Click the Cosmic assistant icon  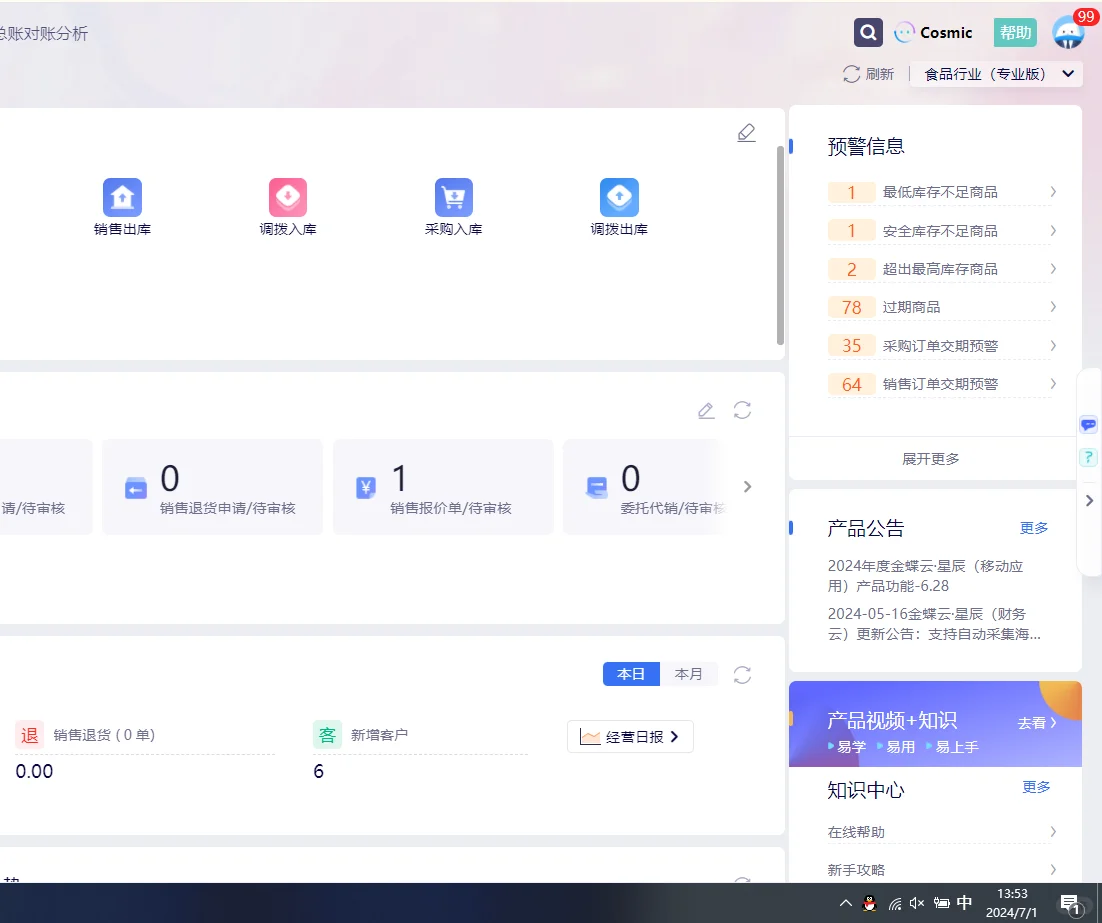[903, 32]
